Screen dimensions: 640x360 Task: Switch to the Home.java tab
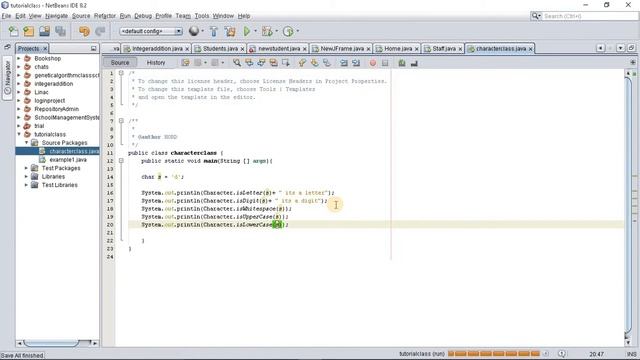pyautogui.click(x=398, y=49)
